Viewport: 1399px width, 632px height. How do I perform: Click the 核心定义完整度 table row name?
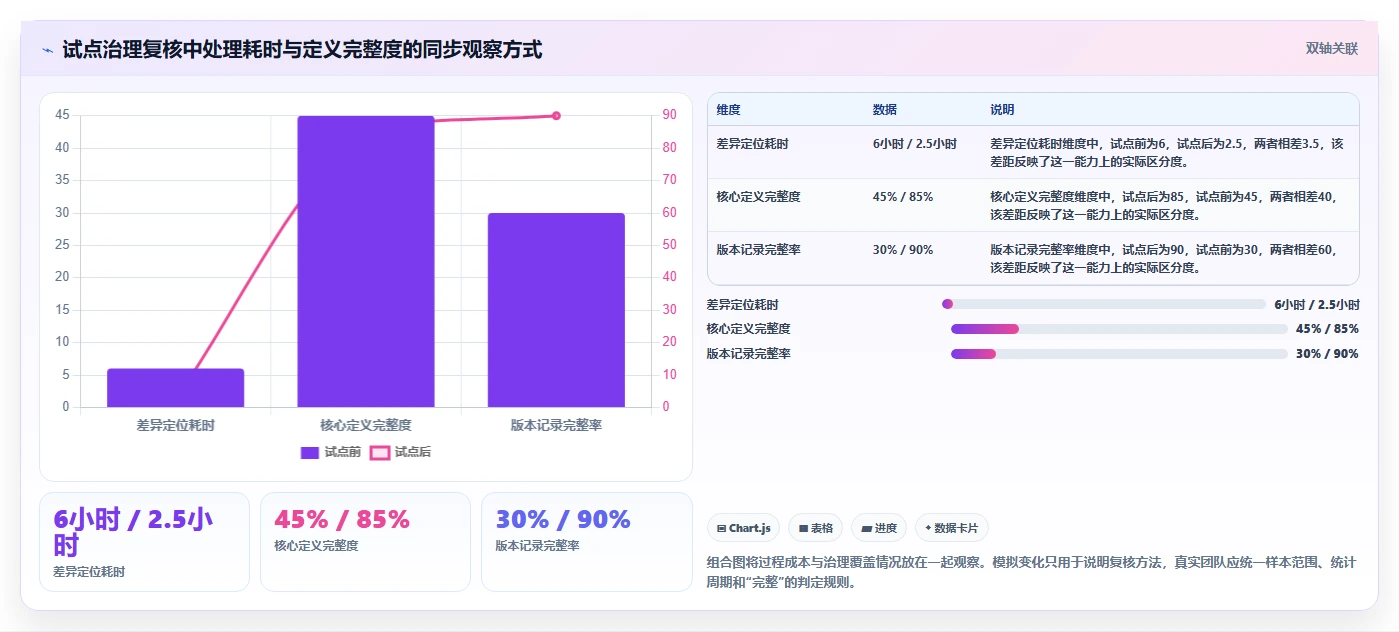(759, 197)
